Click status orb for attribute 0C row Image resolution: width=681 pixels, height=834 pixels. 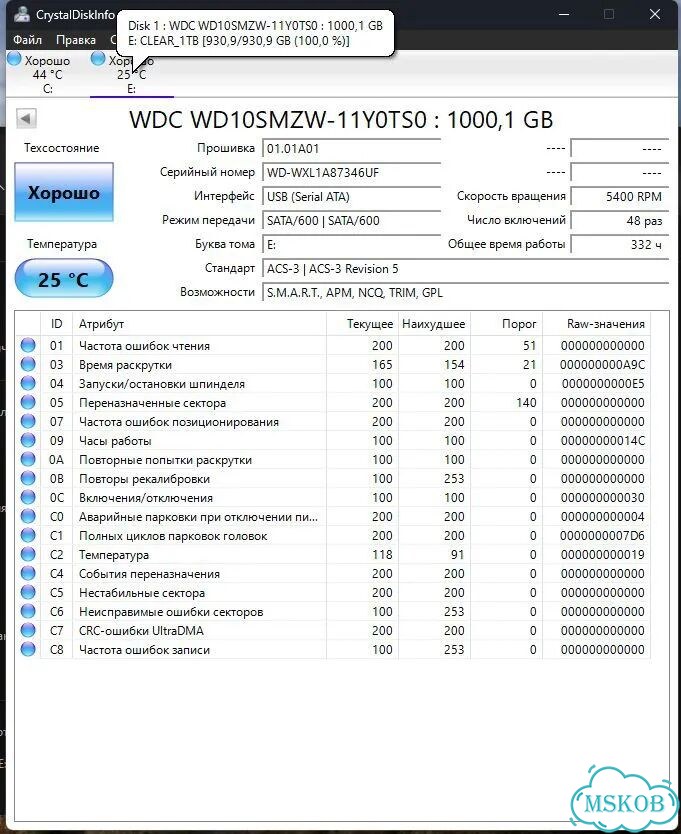[x=28, y=497]
